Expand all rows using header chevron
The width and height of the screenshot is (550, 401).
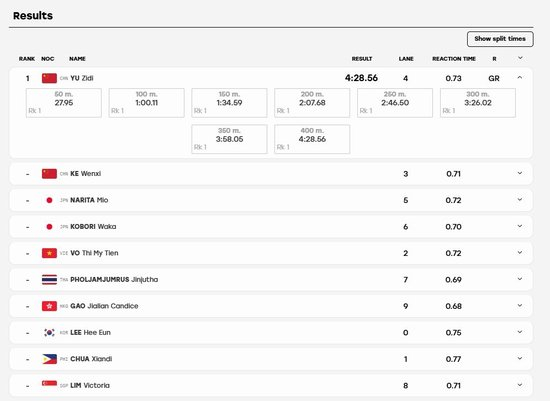tap(520, 58)
